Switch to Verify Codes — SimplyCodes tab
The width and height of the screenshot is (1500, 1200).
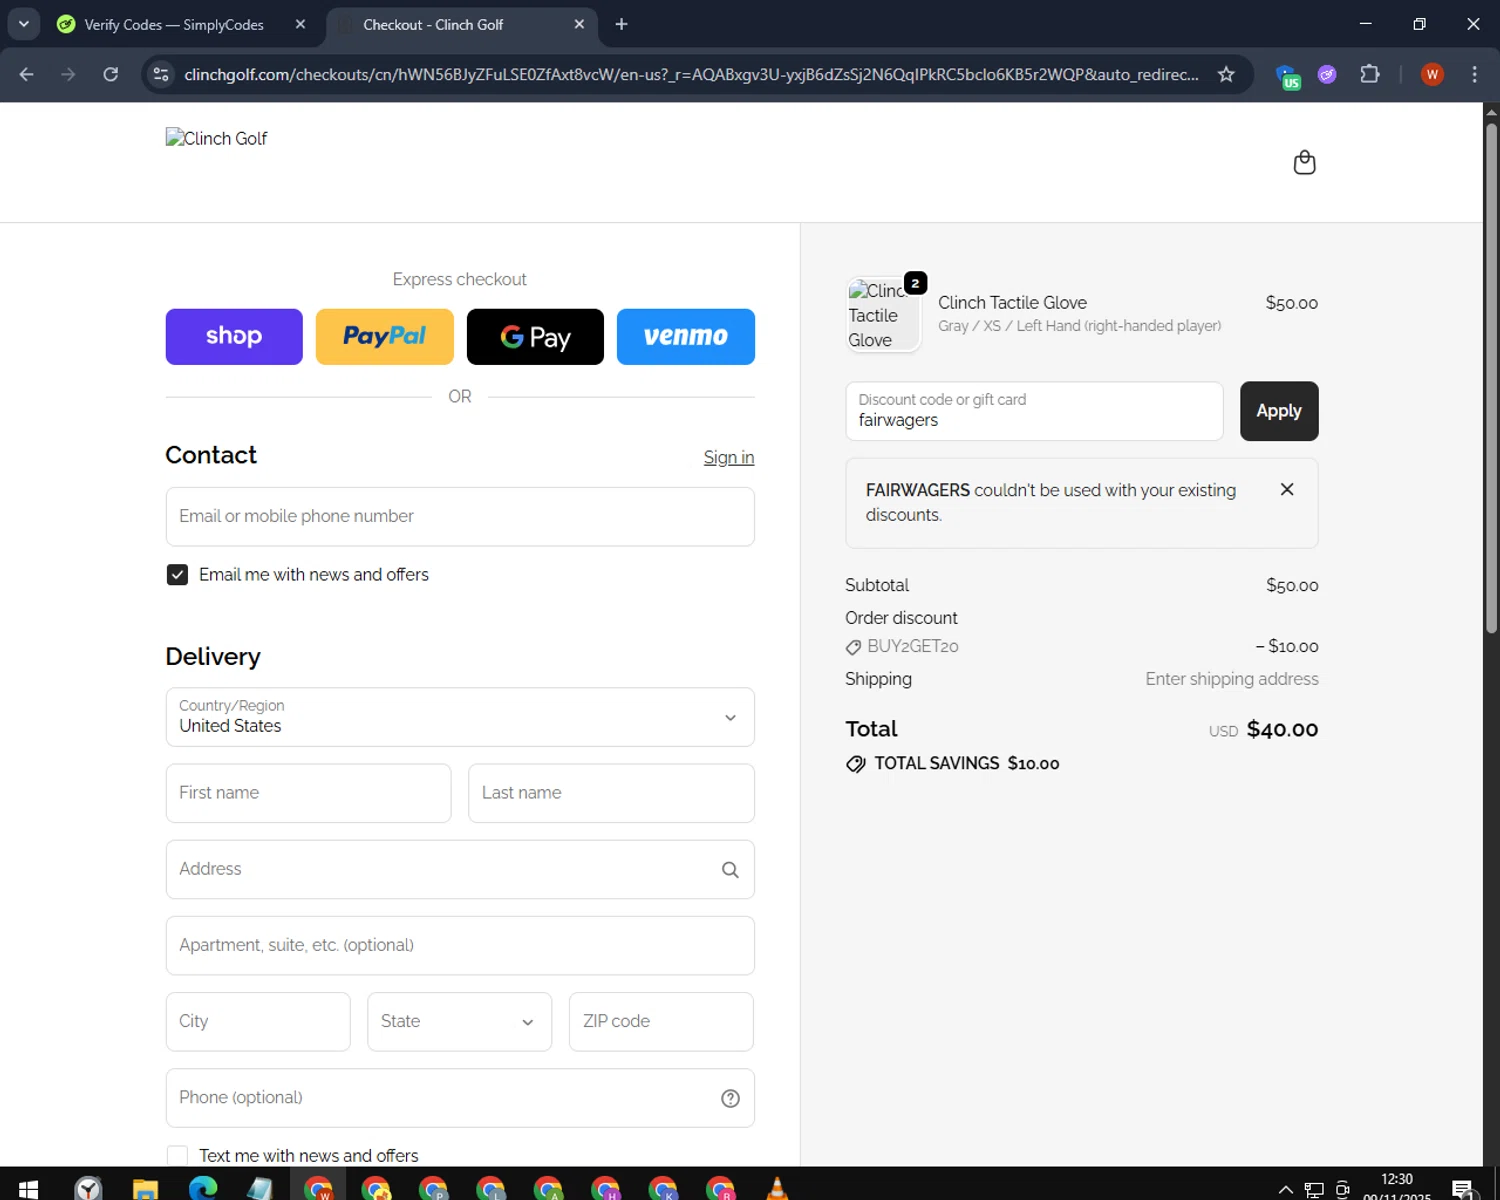coord(173,24)
